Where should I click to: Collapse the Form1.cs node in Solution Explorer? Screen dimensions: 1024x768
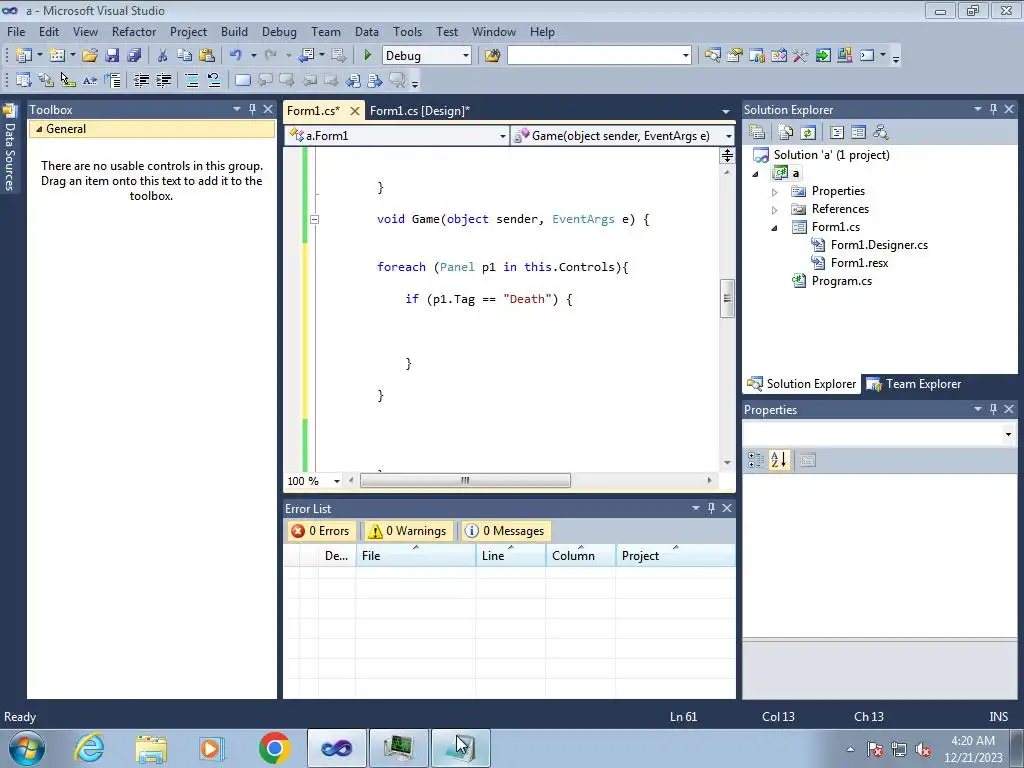tap(775, 228)
